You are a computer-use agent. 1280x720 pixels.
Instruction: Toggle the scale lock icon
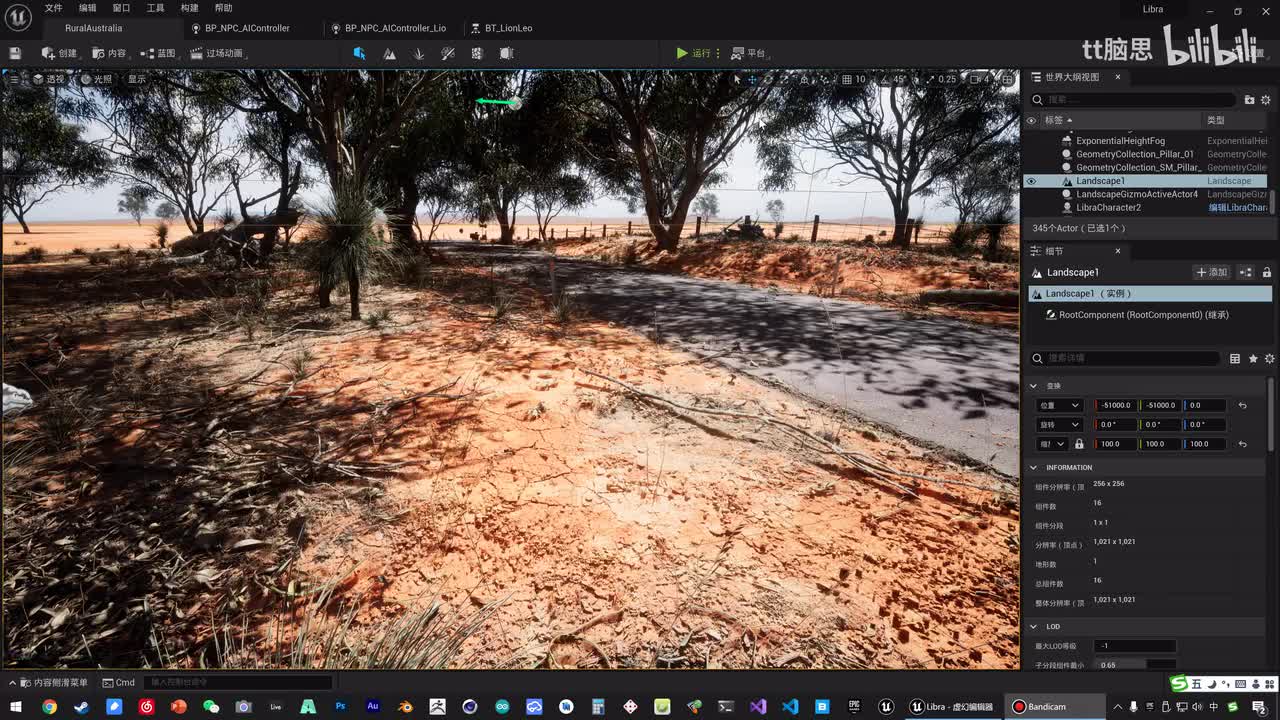1079,444
